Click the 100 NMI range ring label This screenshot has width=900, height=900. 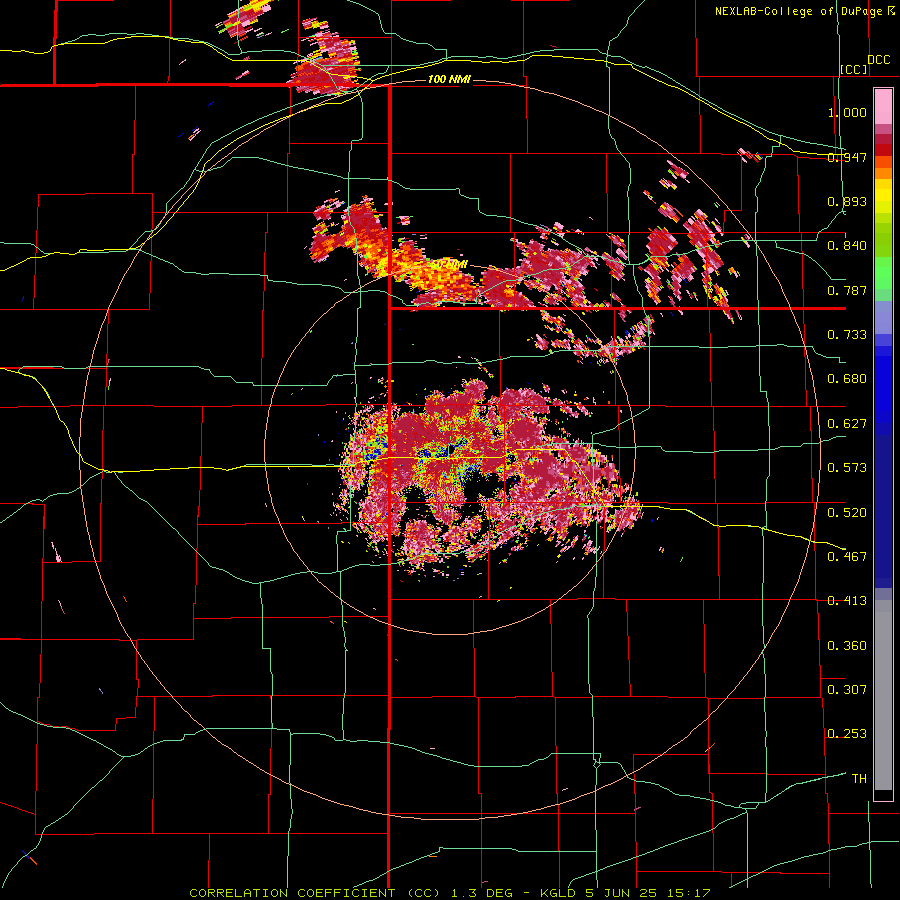click(449, 79)
